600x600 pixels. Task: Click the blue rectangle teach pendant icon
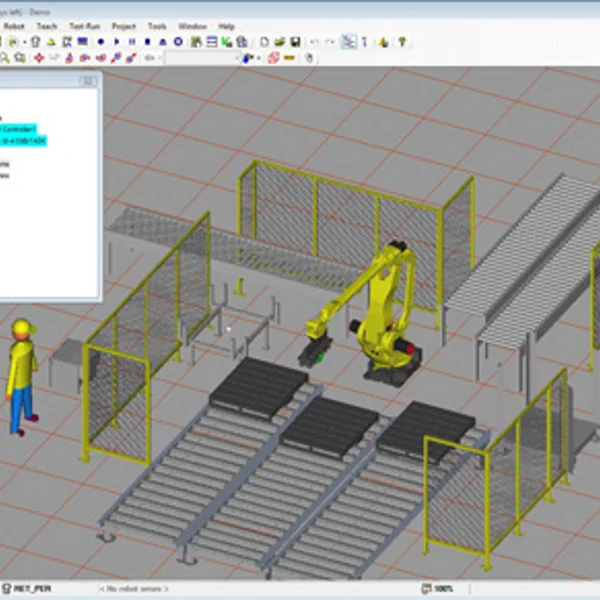[x=82, y=41]
